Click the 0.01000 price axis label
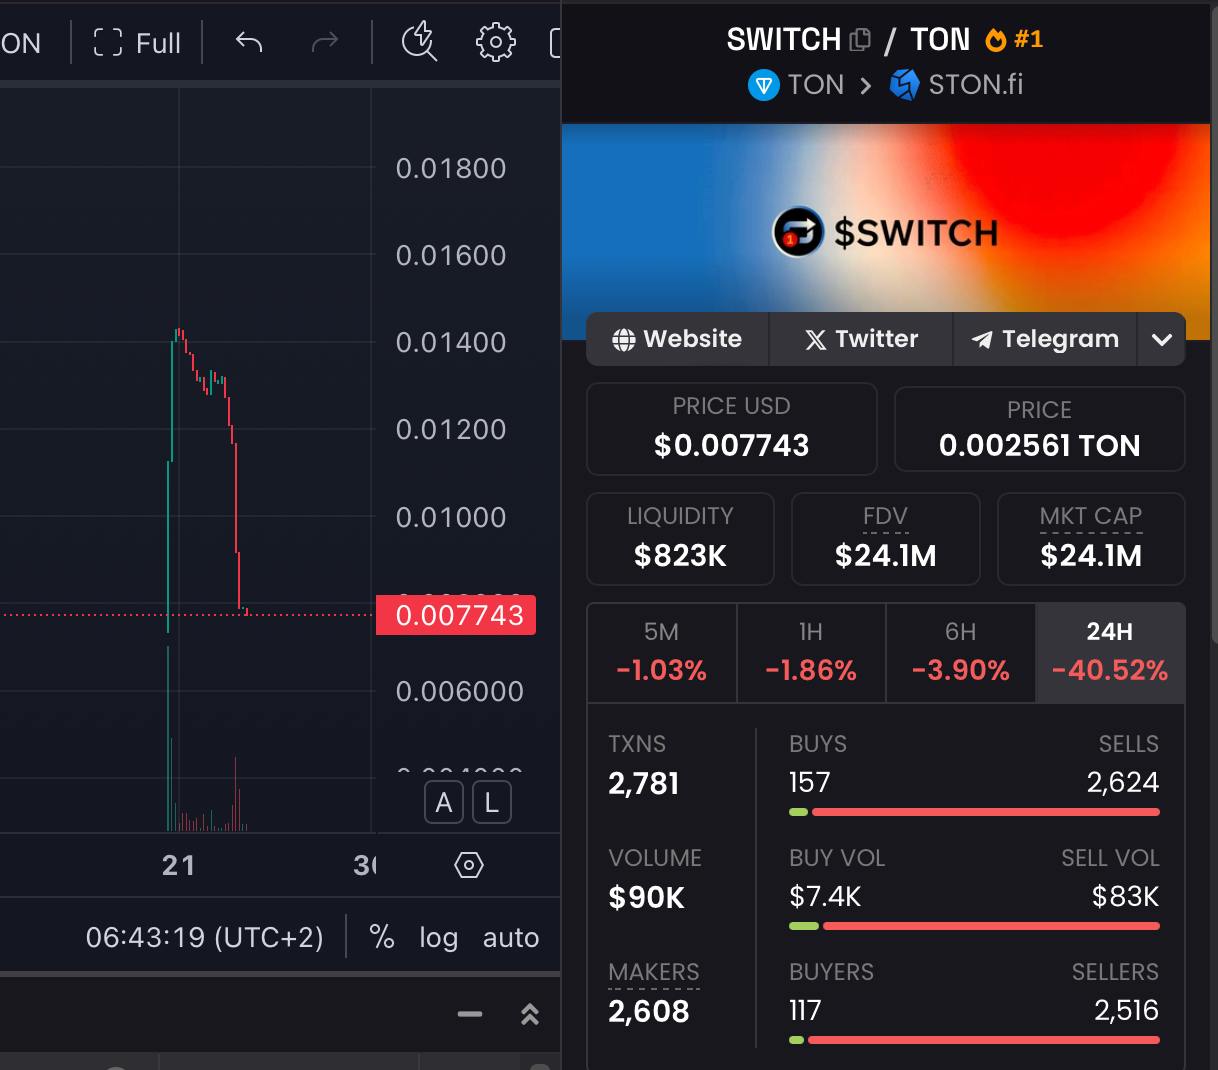This screenshot has height=1070, width=1218. click(x=451, y=517)
